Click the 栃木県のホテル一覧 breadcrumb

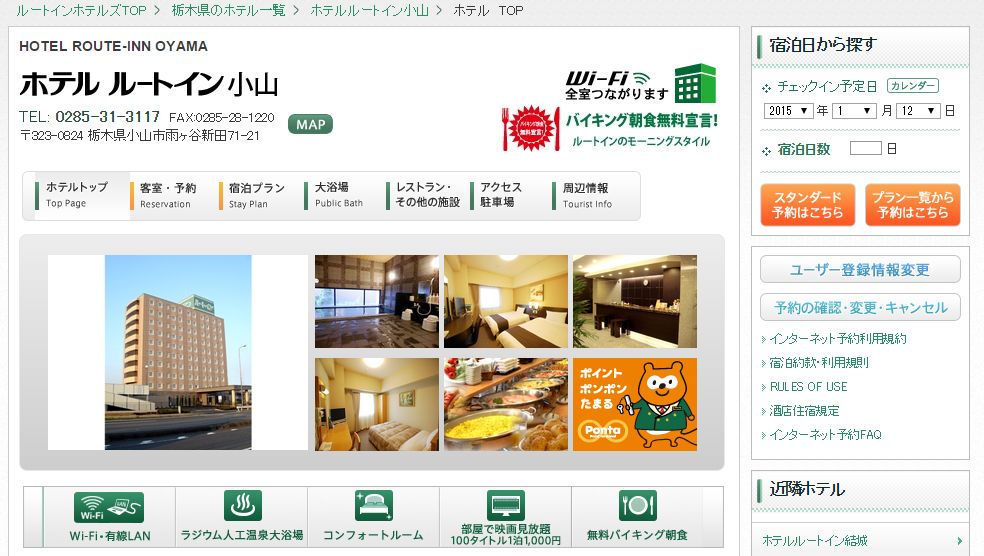tap(228, 10)
